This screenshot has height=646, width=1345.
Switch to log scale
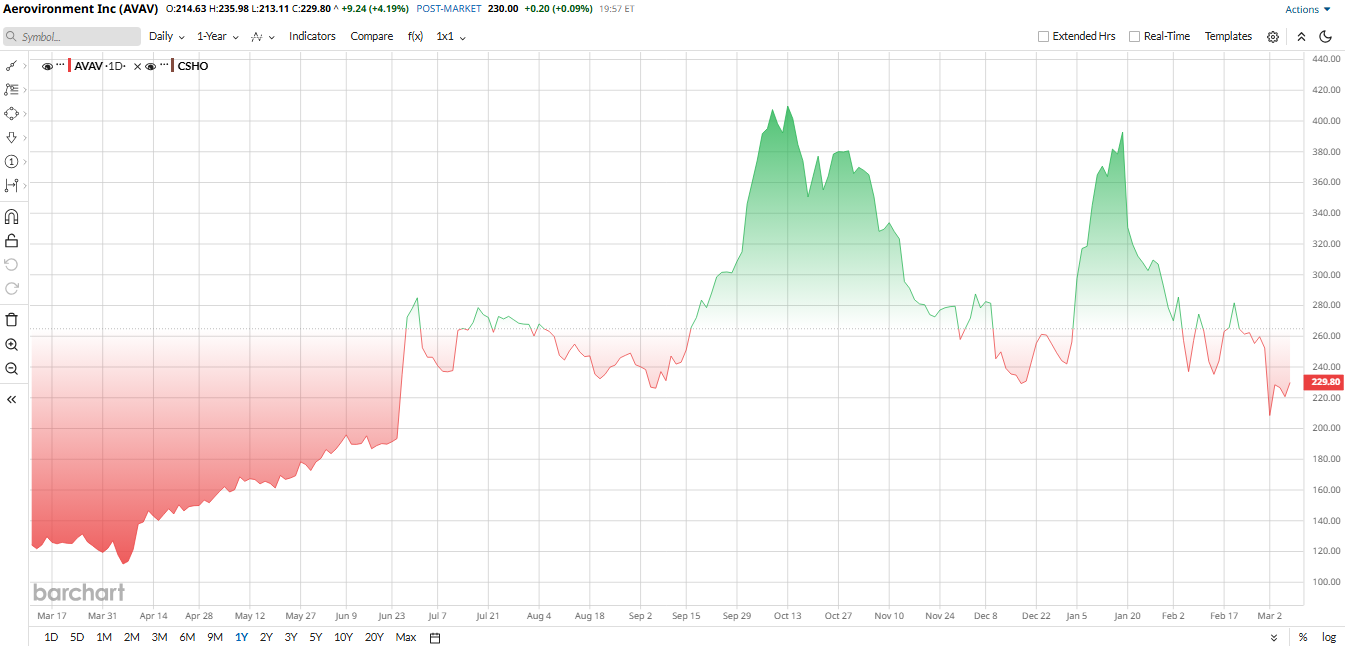(1329, 637)
